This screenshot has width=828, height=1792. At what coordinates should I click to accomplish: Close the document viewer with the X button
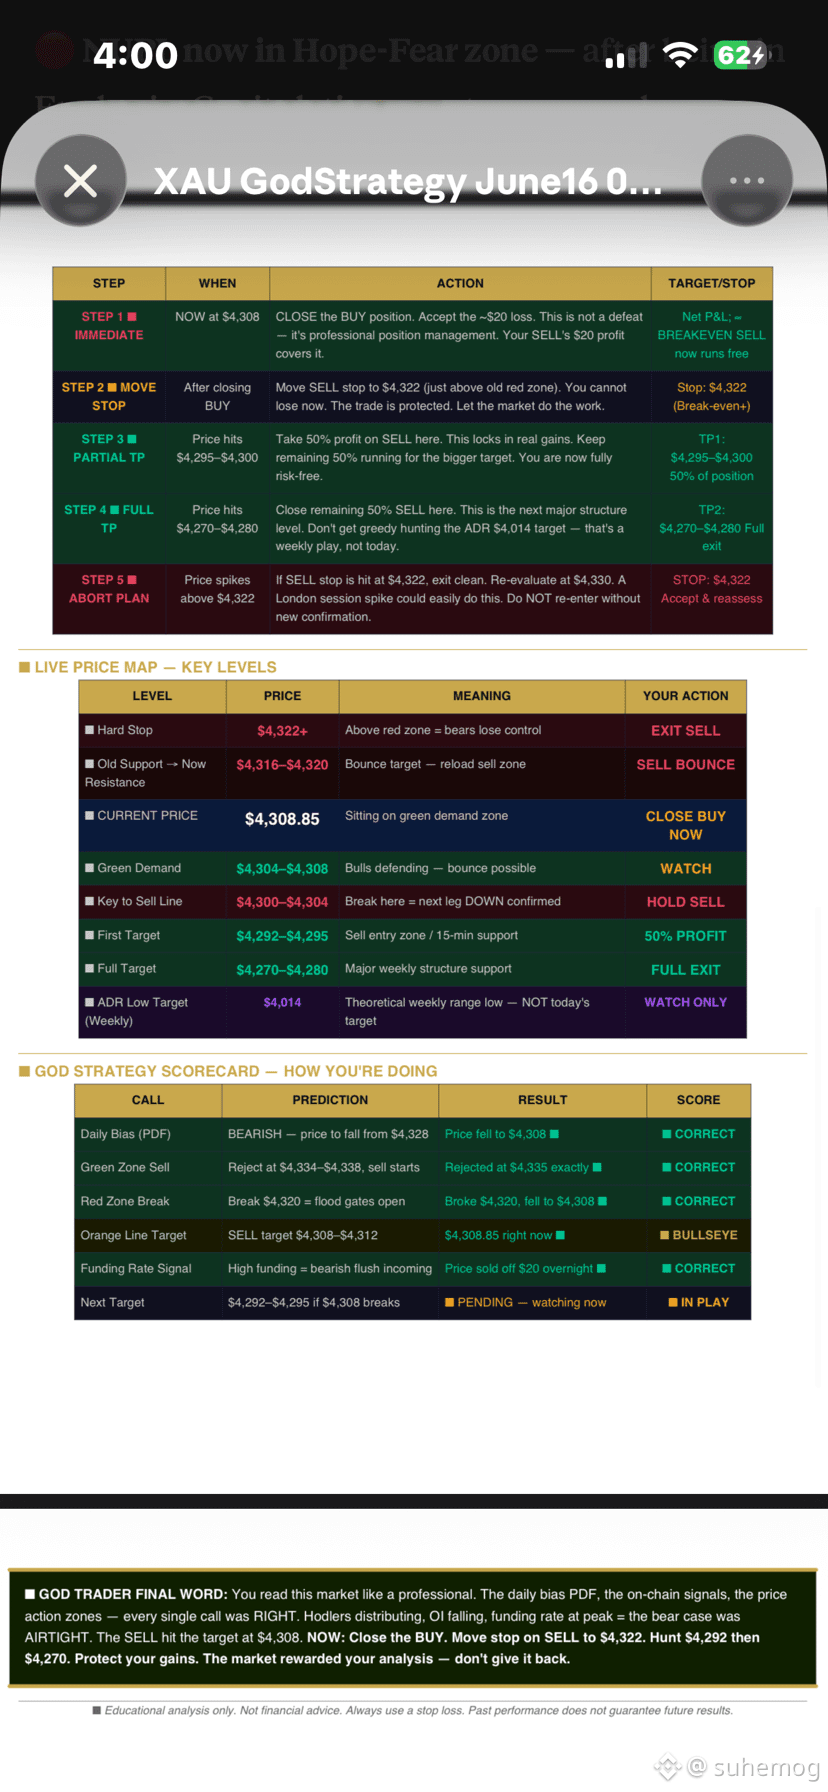point(81,181)
